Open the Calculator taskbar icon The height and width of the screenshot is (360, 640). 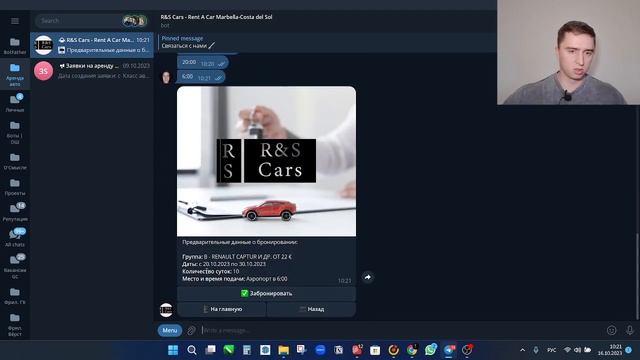pos(247,350)
